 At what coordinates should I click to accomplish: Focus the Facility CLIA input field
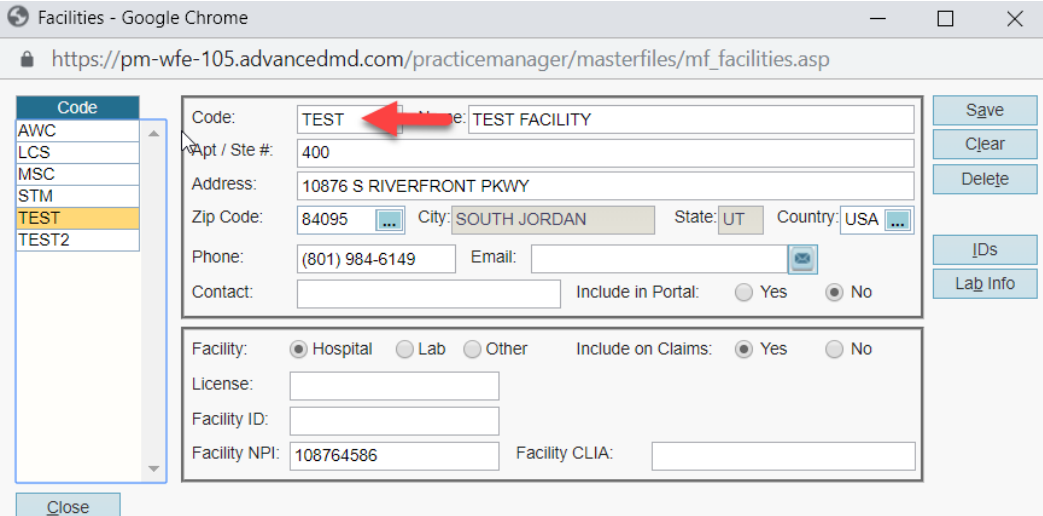click(x=782, y=456)
